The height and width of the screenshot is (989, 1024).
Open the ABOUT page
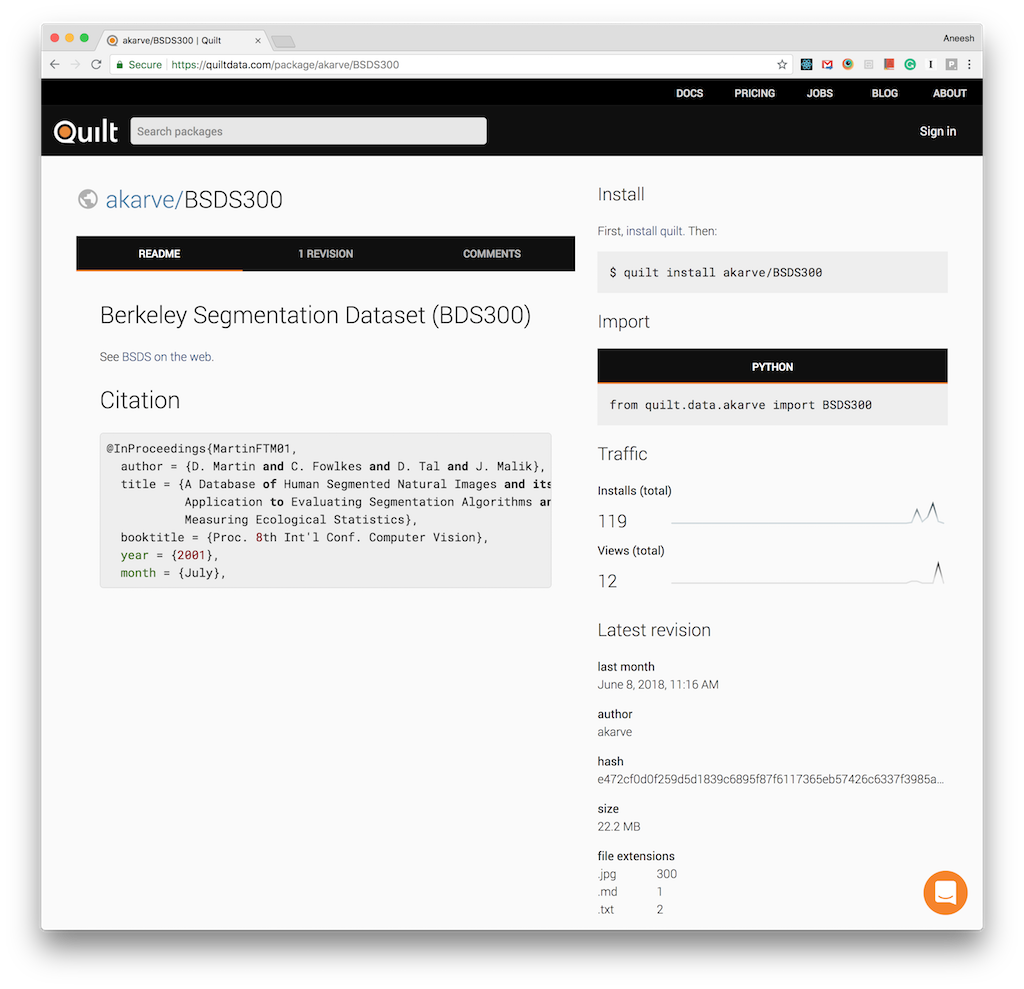pyautogui.click(x=950, y=93)
